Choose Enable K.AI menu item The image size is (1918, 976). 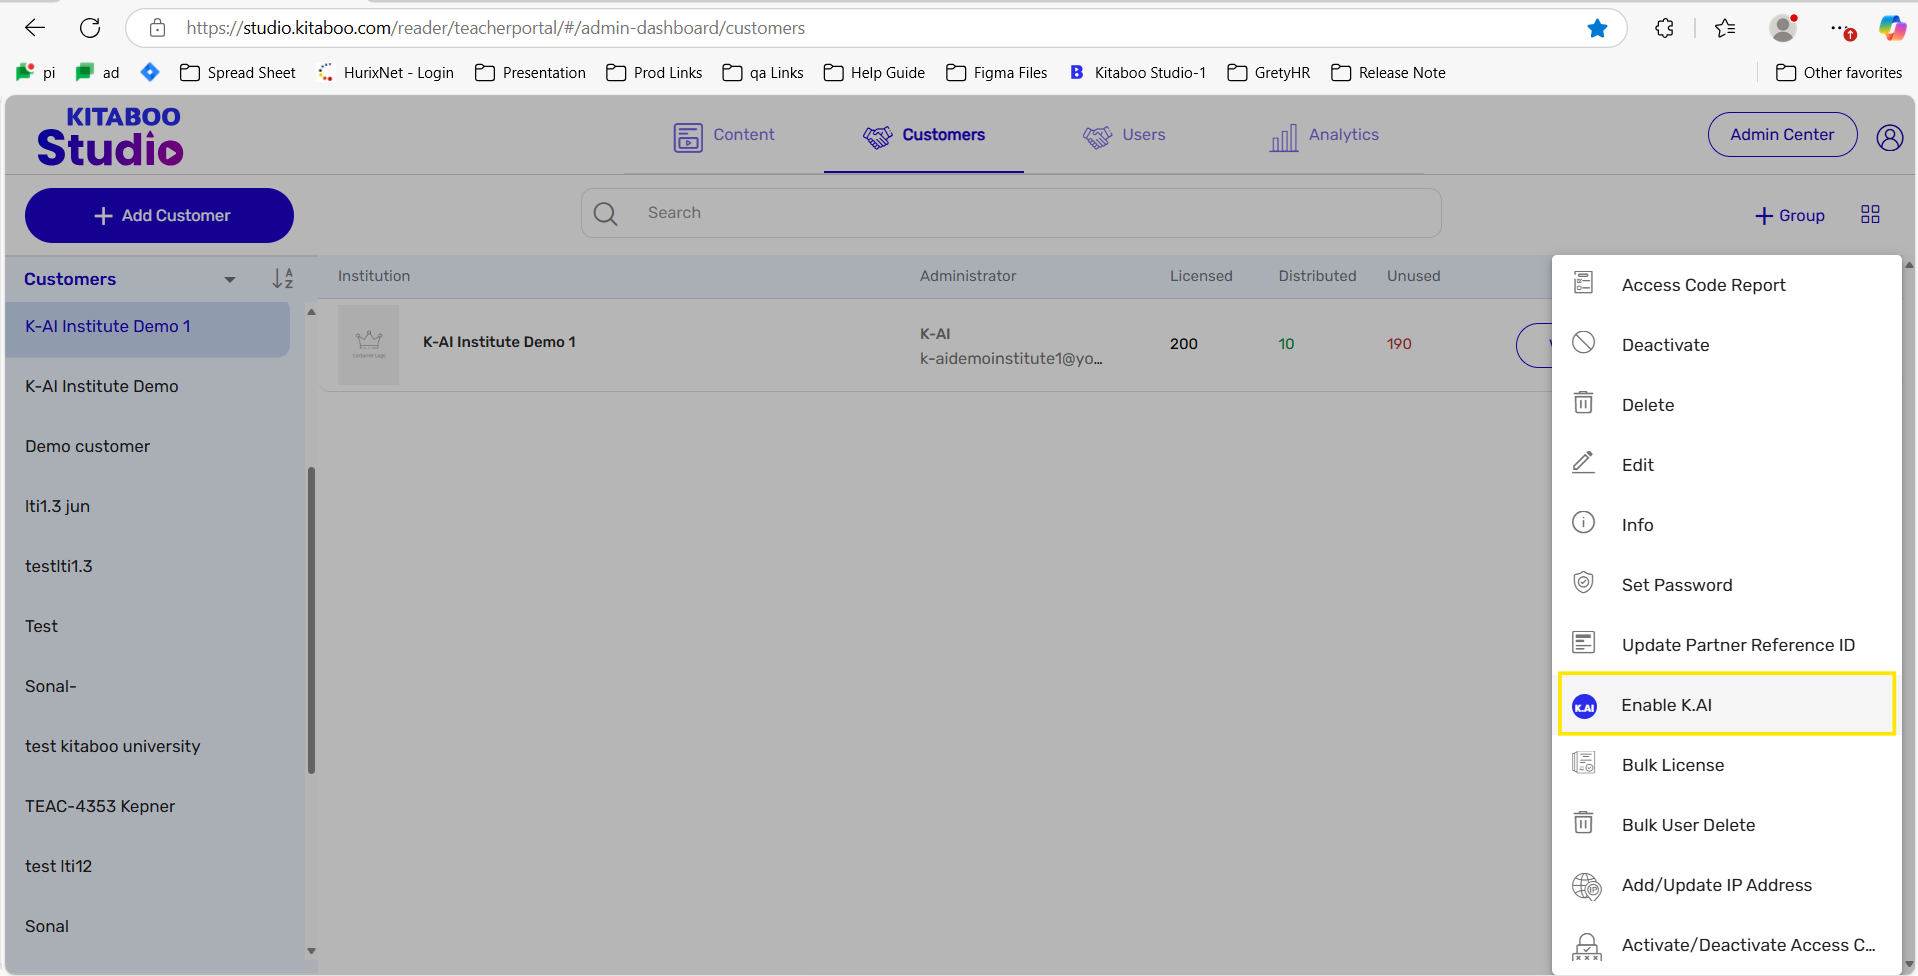tap(1727, 705)
